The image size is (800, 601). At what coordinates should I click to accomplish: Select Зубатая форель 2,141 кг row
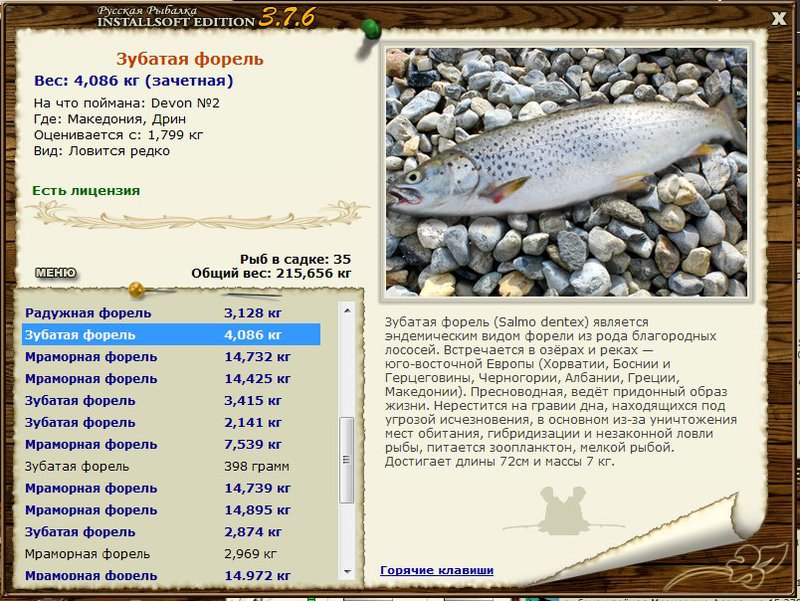coord(171,422)
